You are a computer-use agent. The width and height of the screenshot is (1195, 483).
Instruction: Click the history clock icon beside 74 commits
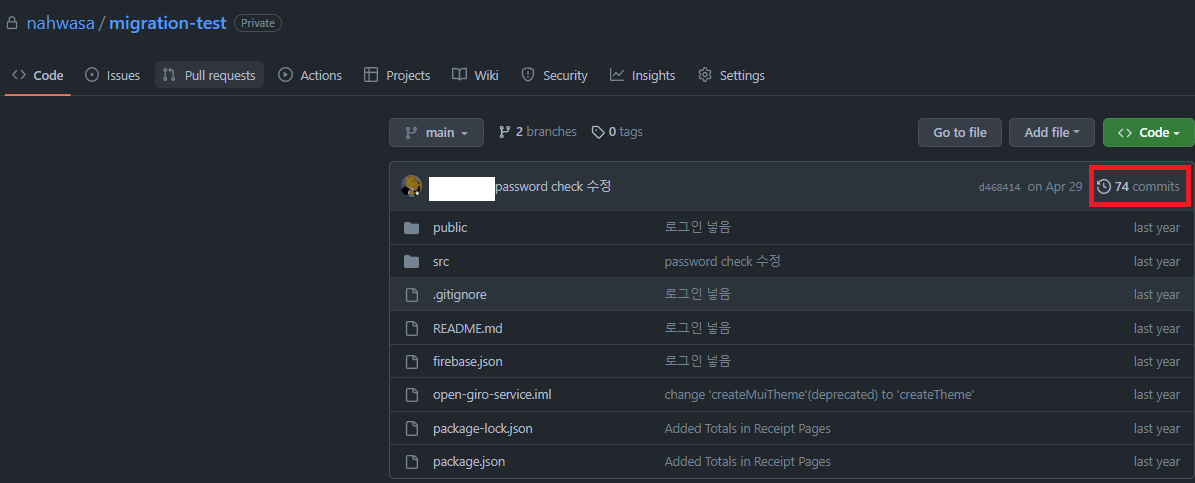[x=1104, y=187]
